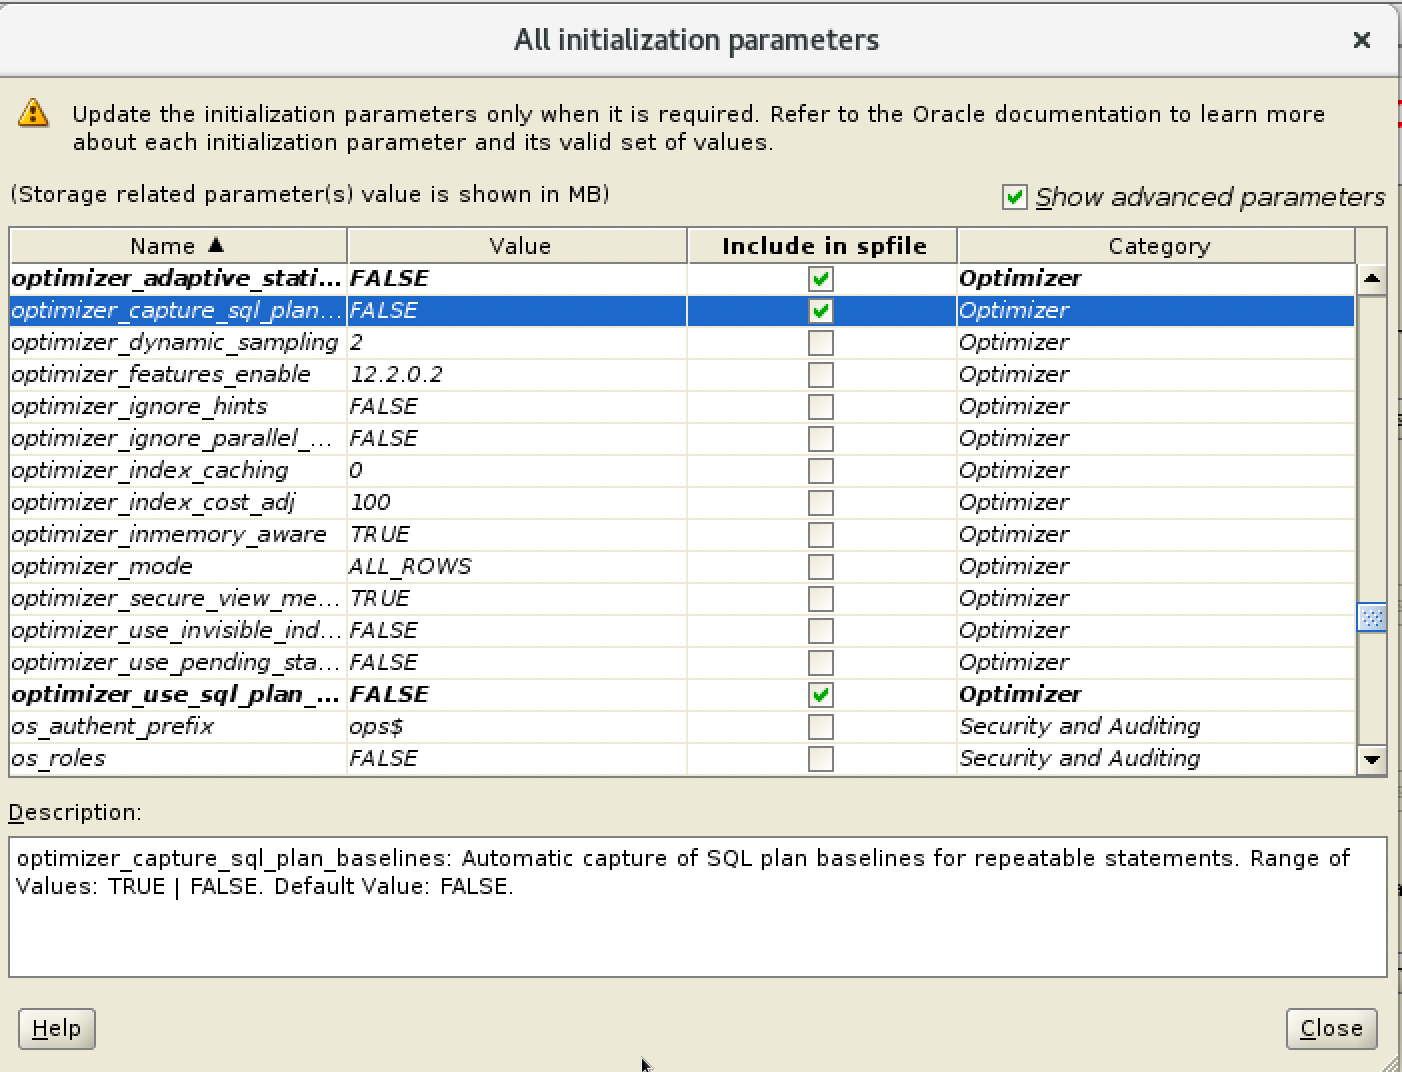This screenshot has width=1402, height=1072.
Task: Check spfile box for optimizer_use_invisible_ind row
Action: point(821,631)
